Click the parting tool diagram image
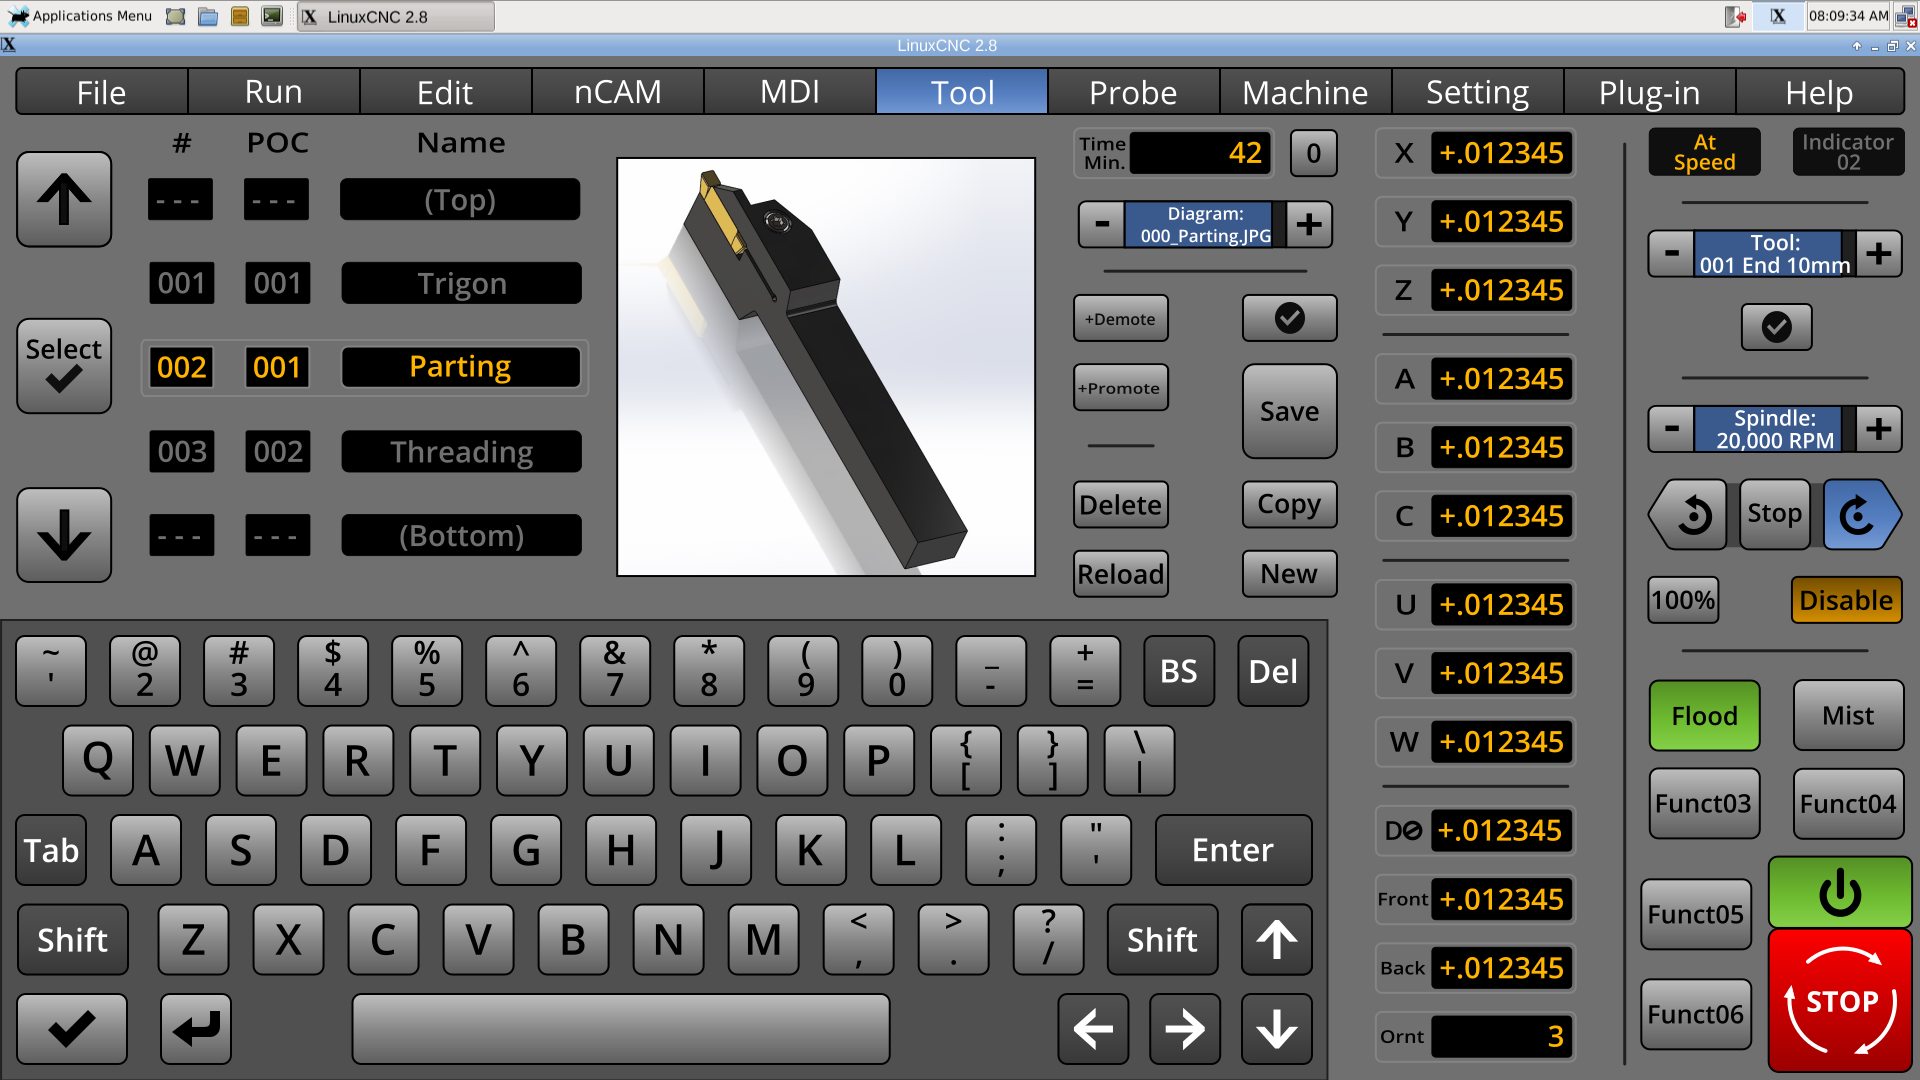 coord(826,367)
